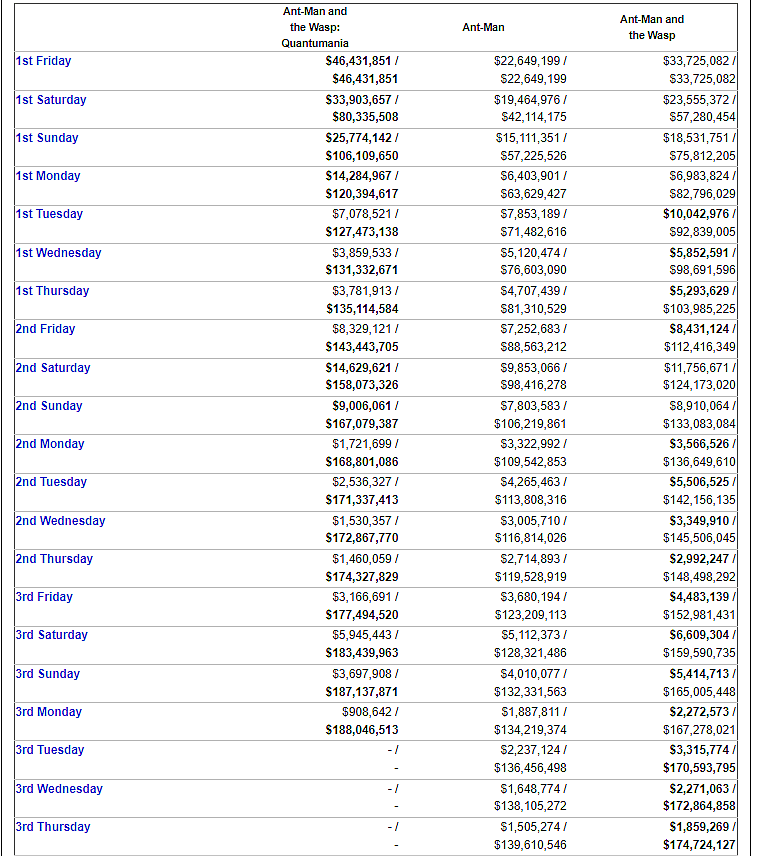Screen dimensions: 764x856
Task: Click the Ant-Man and the Wasp: Quantumania header
Action: coord(315,27)
